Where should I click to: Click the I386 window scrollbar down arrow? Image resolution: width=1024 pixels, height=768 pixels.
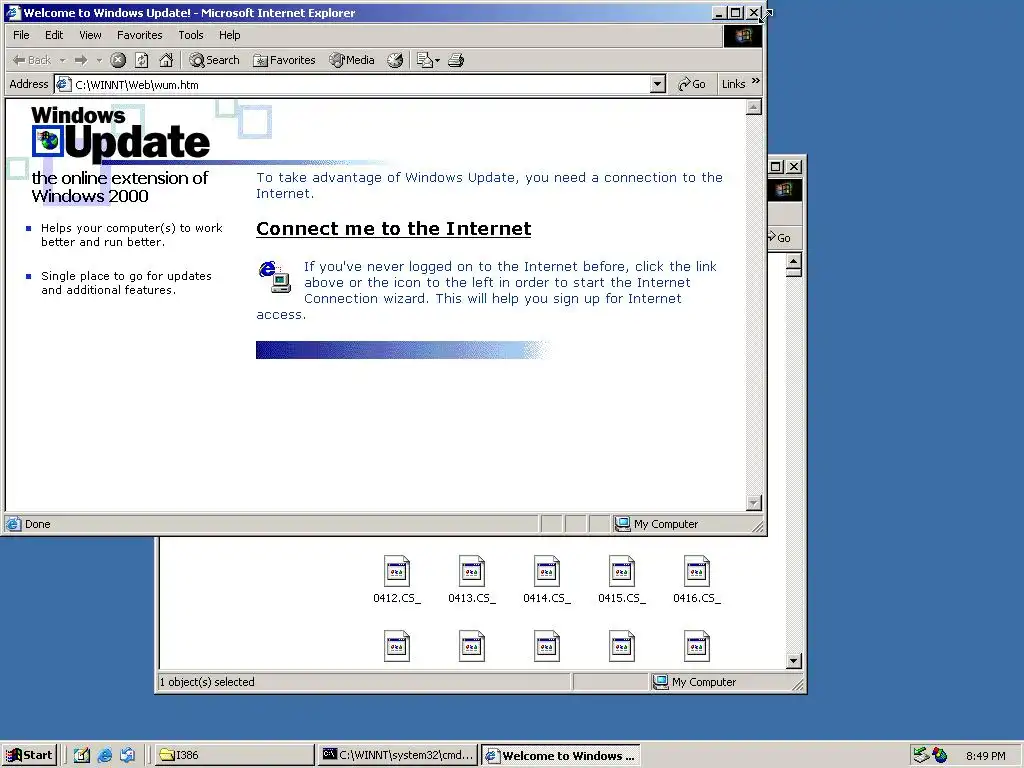pos(793,660)
